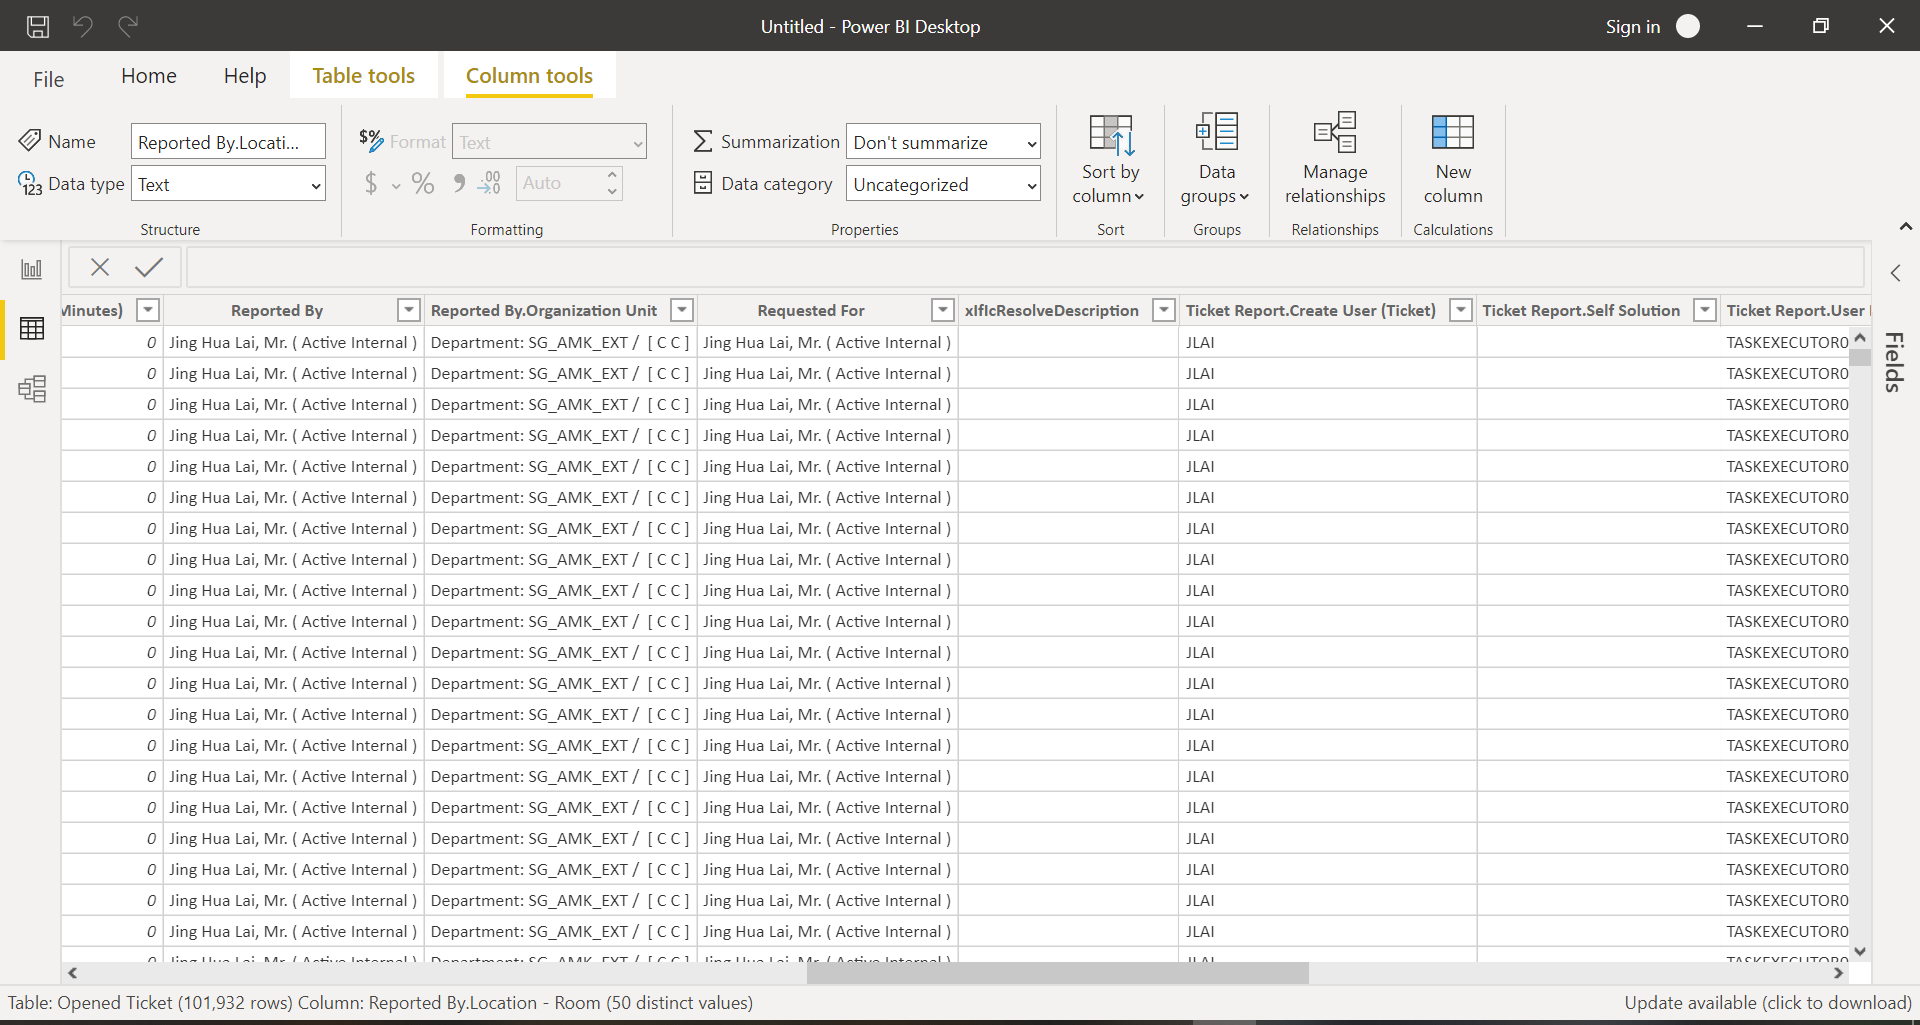The width and height of the screenshot is (1920, 1025).
Task: Click Update available download link
Action: tap(1767, 1003)
